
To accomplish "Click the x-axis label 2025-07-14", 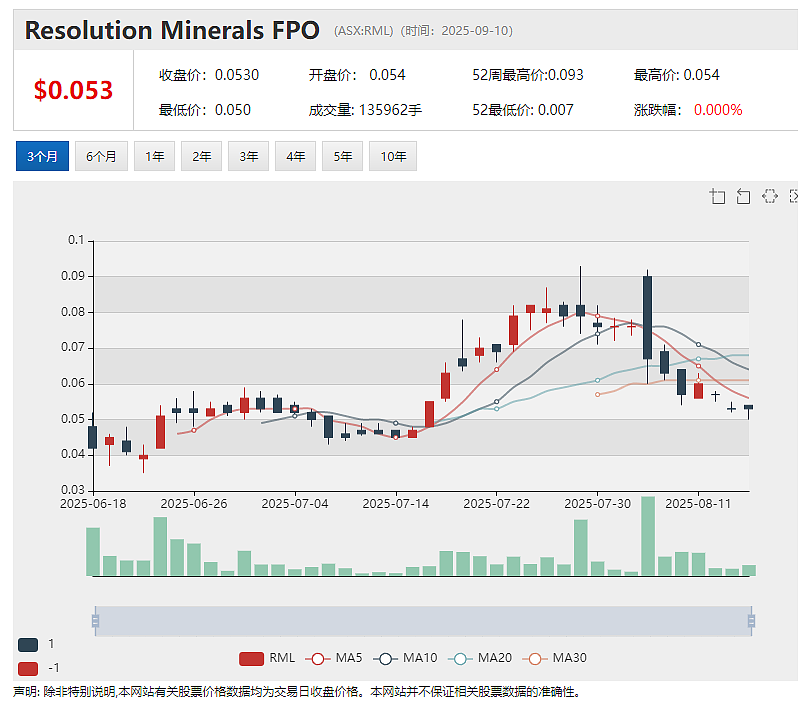I will (x=396, y=504).
